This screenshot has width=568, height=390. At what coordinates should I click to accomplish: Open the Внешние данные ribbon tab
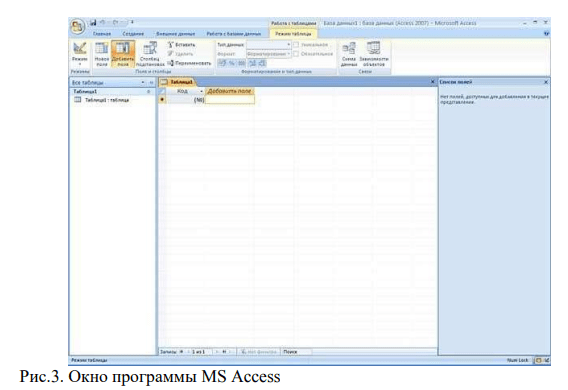pyautogui.click(x=175, y=34)
